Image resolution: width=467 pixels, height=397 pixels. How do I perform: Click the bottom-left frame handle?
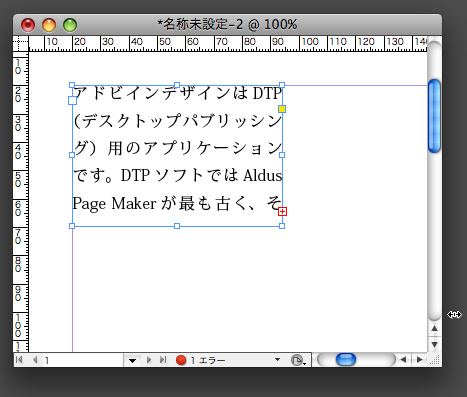coord(72,226)
